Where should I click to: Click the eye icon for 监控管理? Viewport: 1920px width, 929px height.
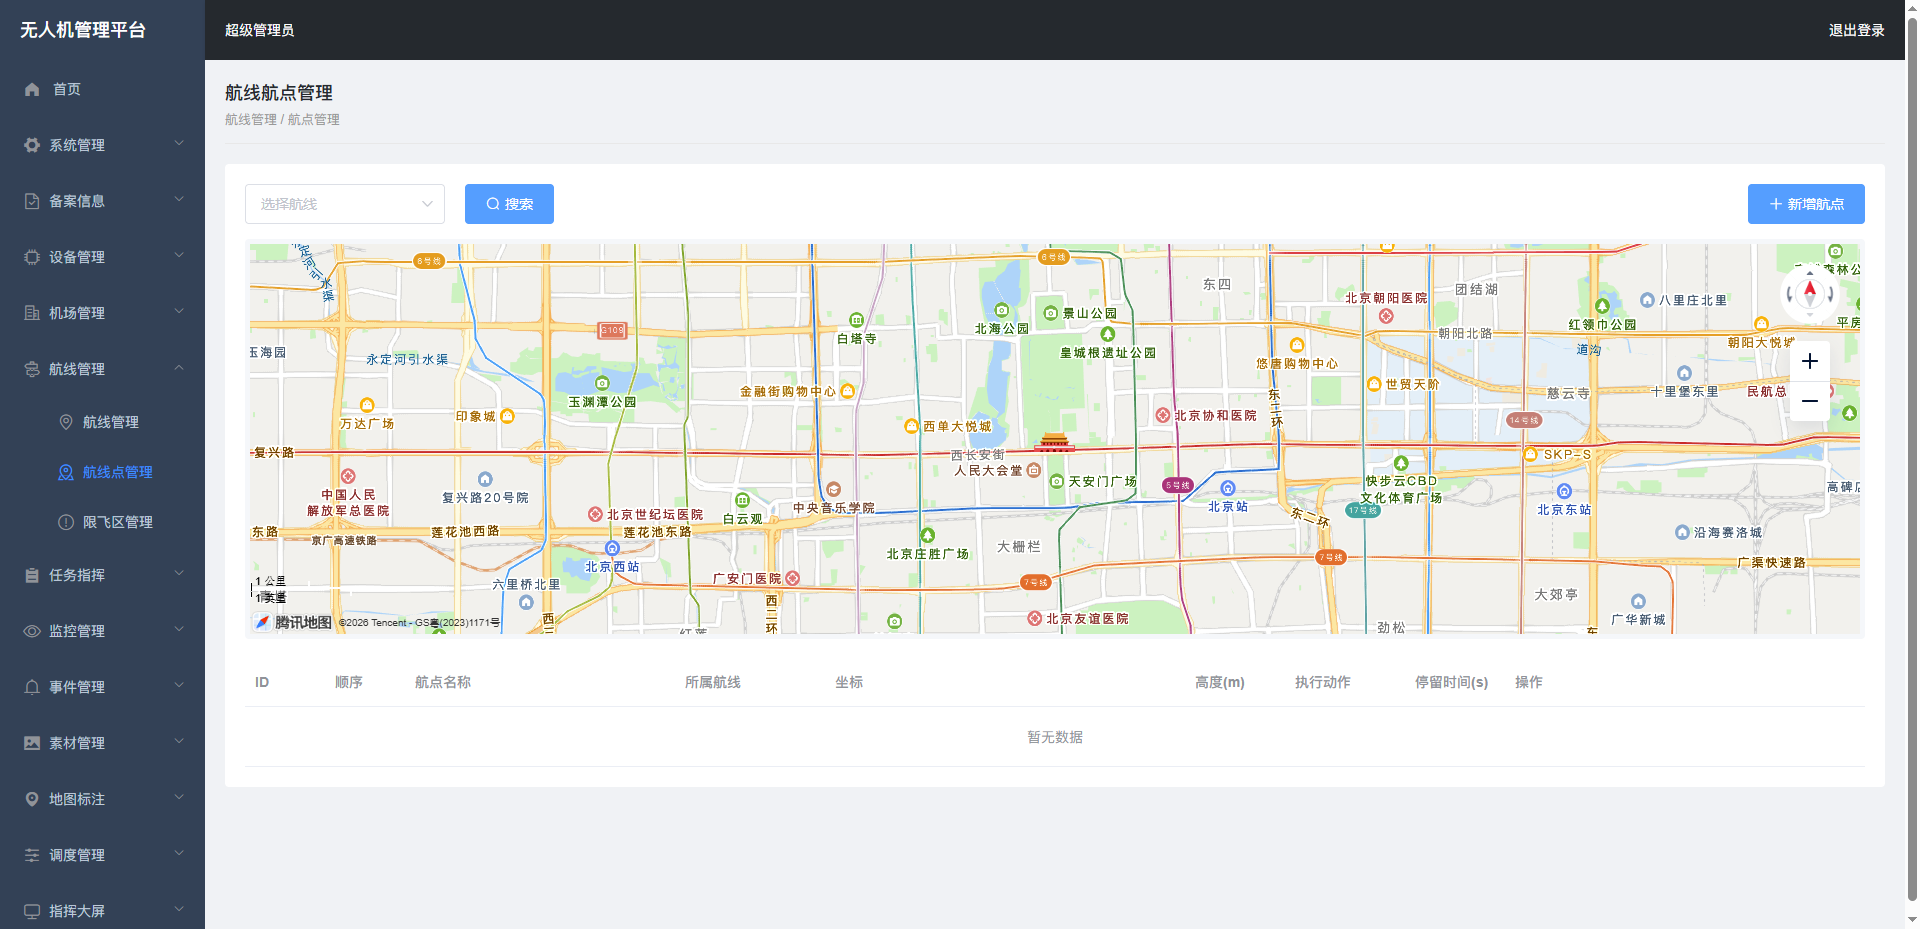click(x=32, y=631)
